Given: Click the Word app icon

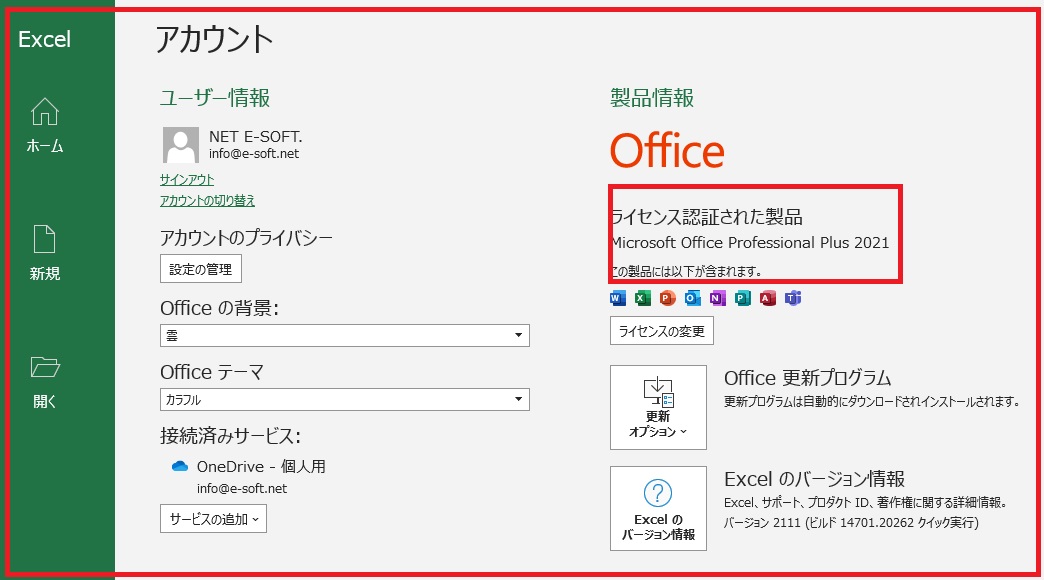Looking at the screenshot, I should pyautogui.click(x=618, y=298).
